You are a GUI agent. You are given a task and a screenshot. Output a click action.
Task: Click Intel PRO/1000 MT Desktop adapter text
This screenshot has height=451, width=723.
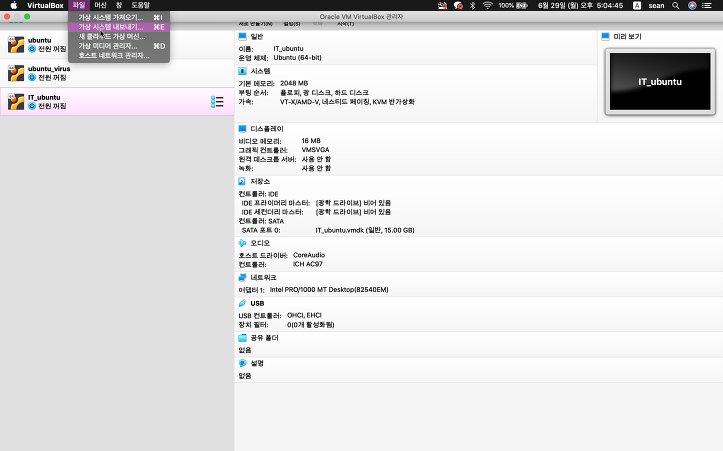pyautogui.click(x=329, y=290)
